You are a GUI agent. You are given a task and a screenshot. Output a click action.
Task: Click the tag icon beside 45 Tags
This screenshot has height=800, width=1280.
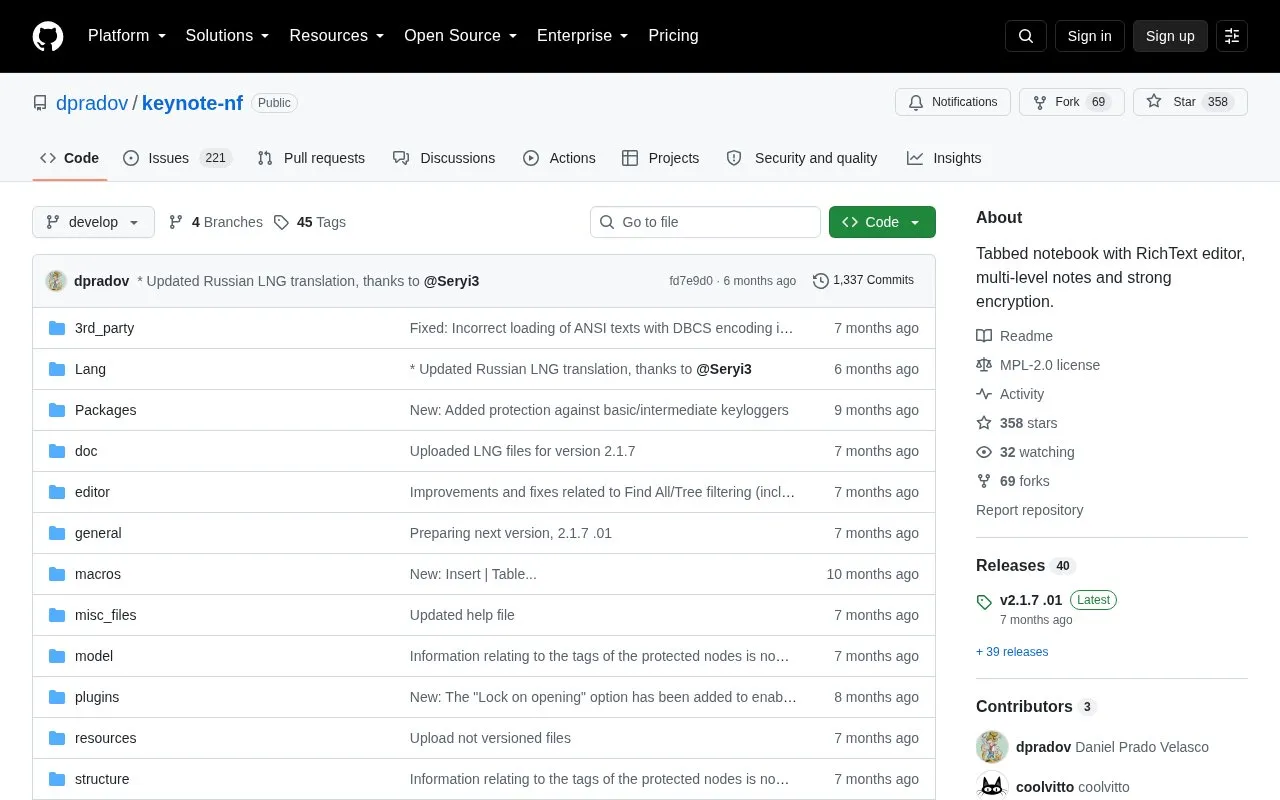point(282,222)
